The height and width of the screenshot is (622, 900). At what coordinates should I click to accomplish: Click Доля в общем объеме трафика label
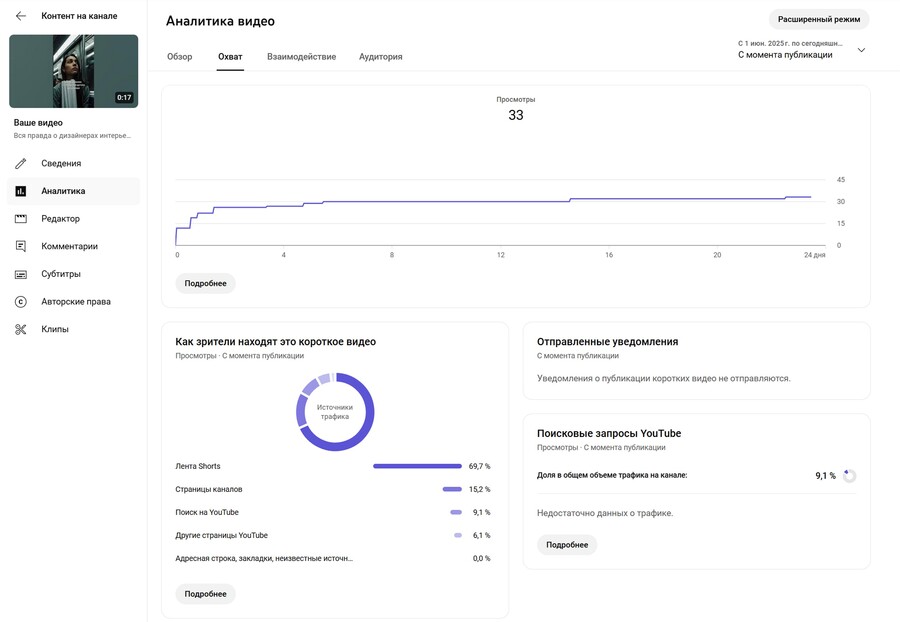pos(612,475)
